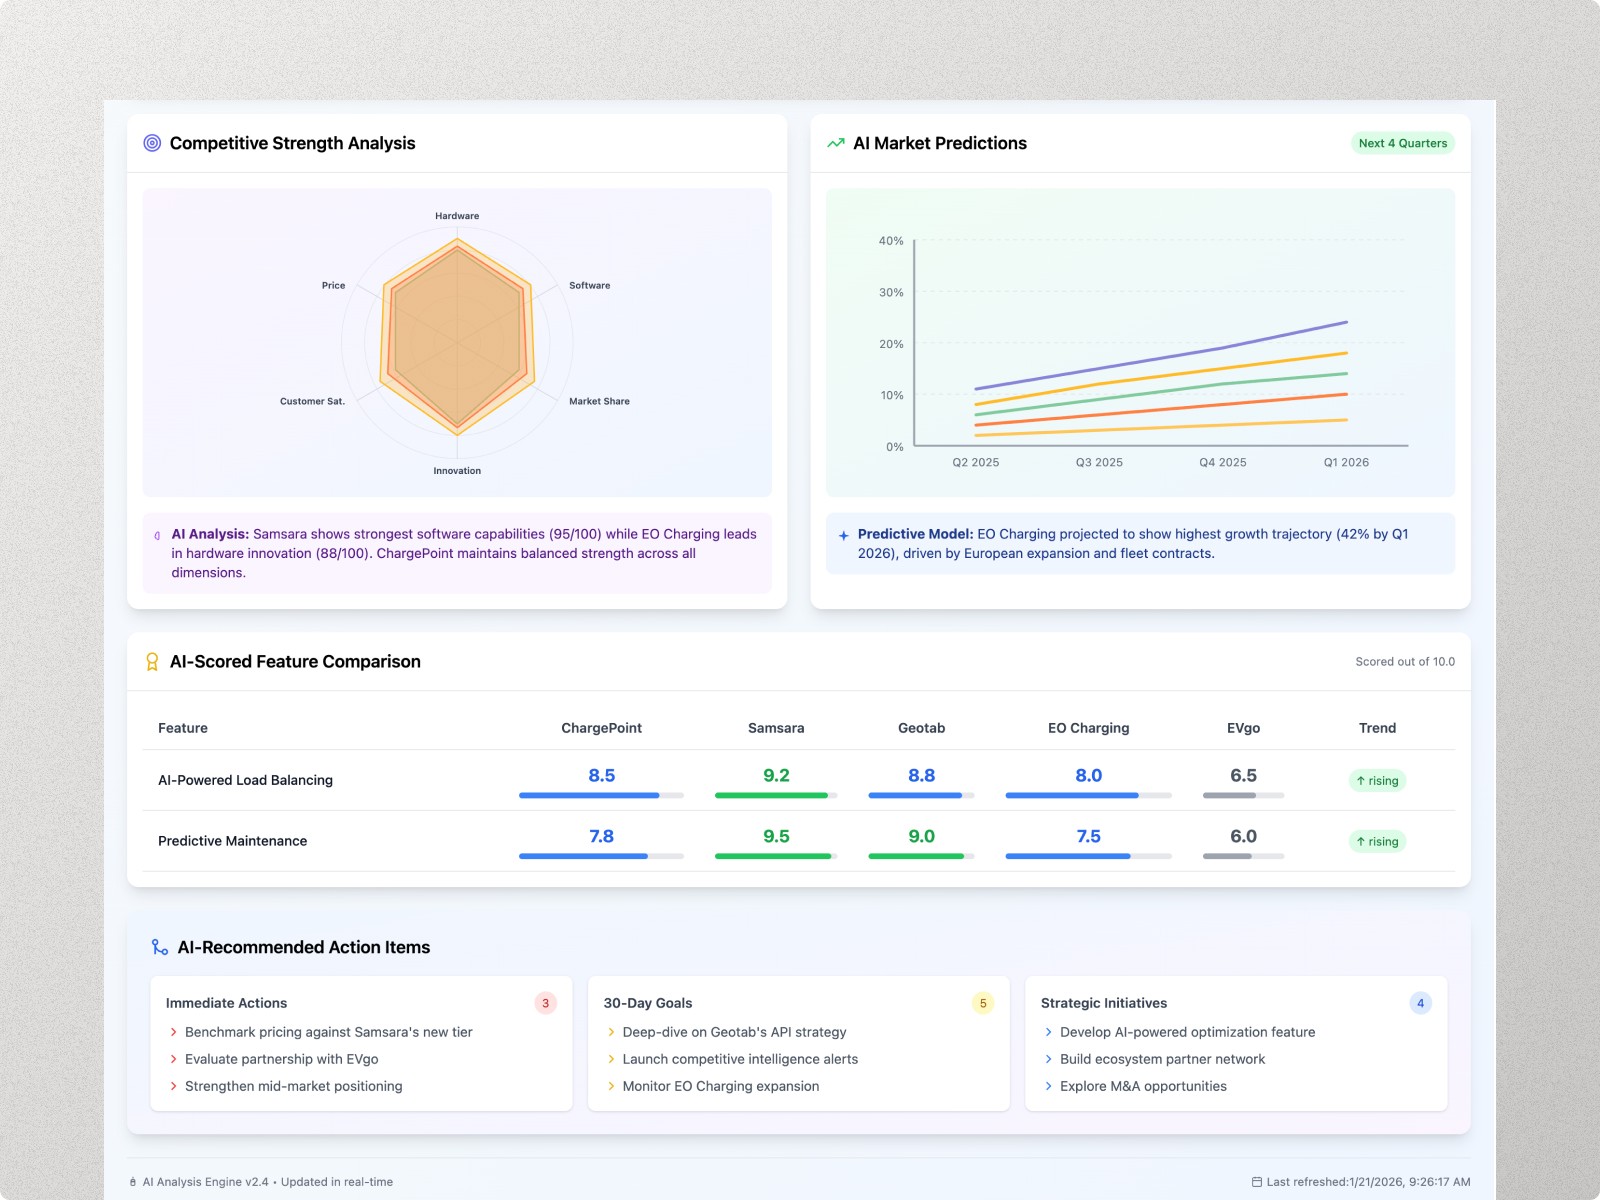The width and height of the screenshot is (1600, 1200).
Task: Click the Immediate Actions card title
Action: 226,1003
